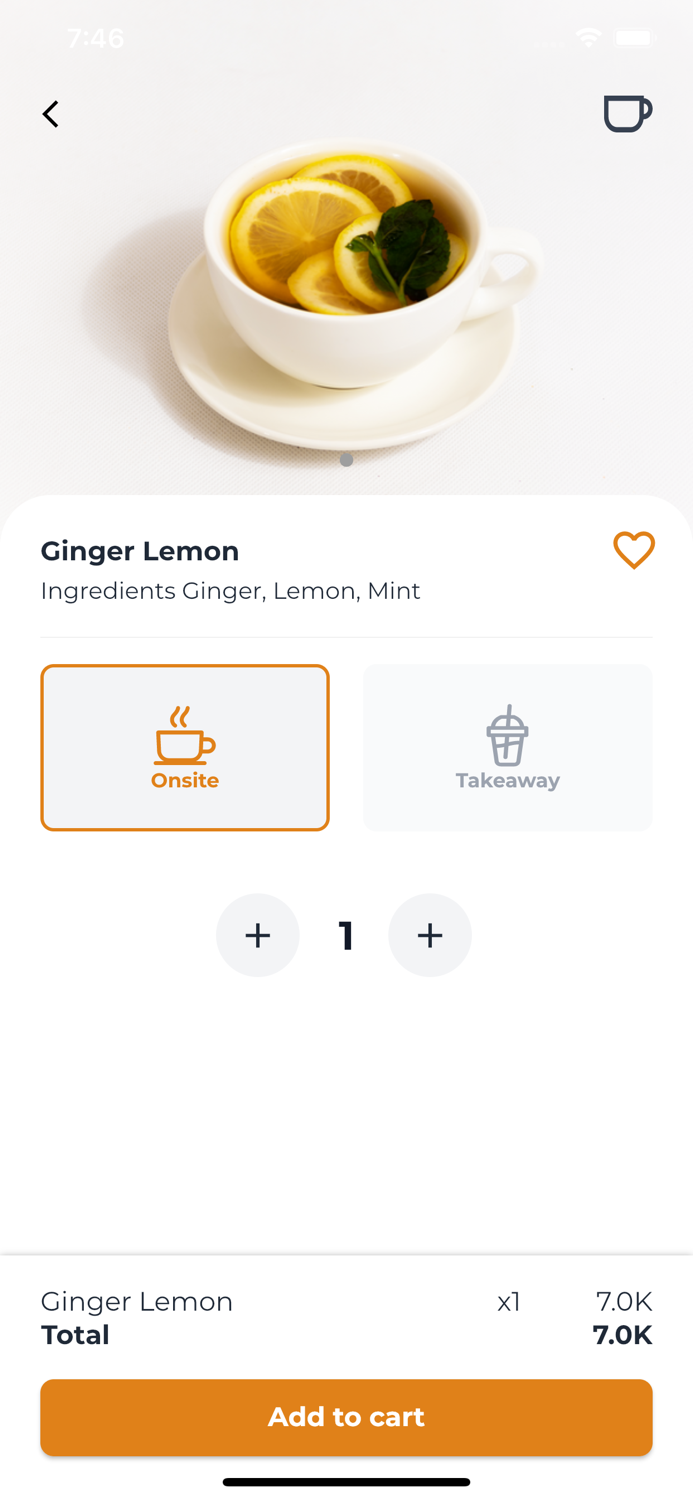Tap the quantity number 1

tap(346, 936)
